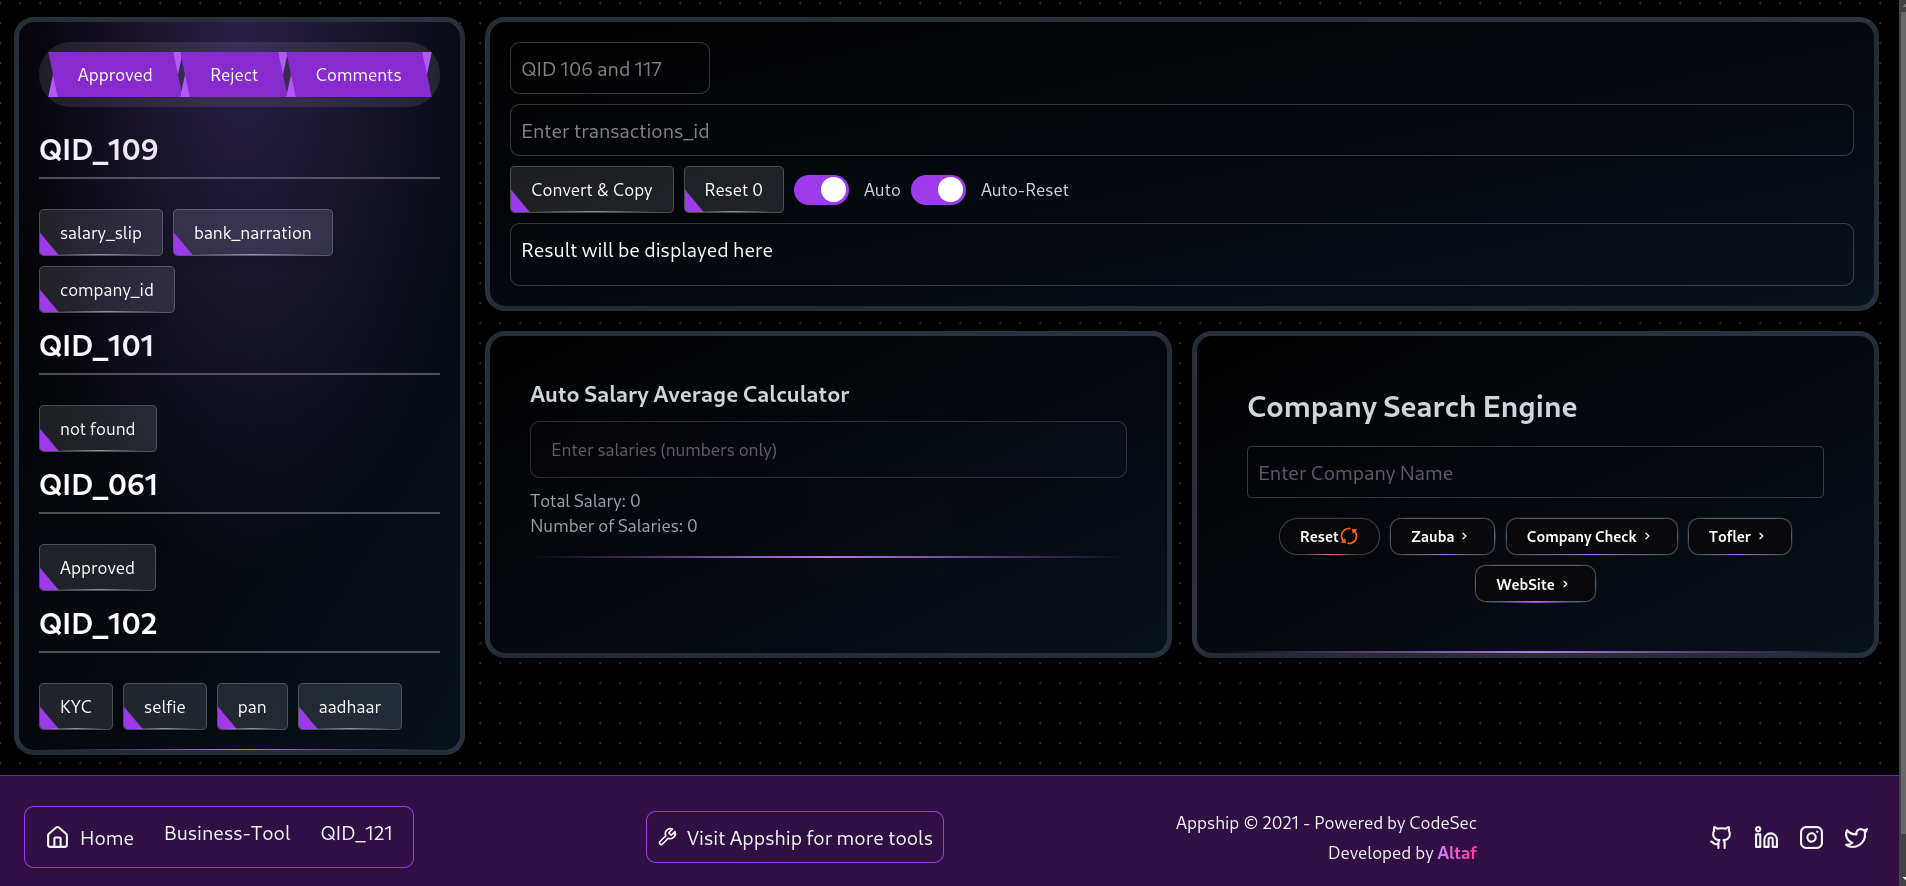The height and width of the screenshot is (886, 1906).
Task: Disable the Auto toggle switch
Action: 821,190
